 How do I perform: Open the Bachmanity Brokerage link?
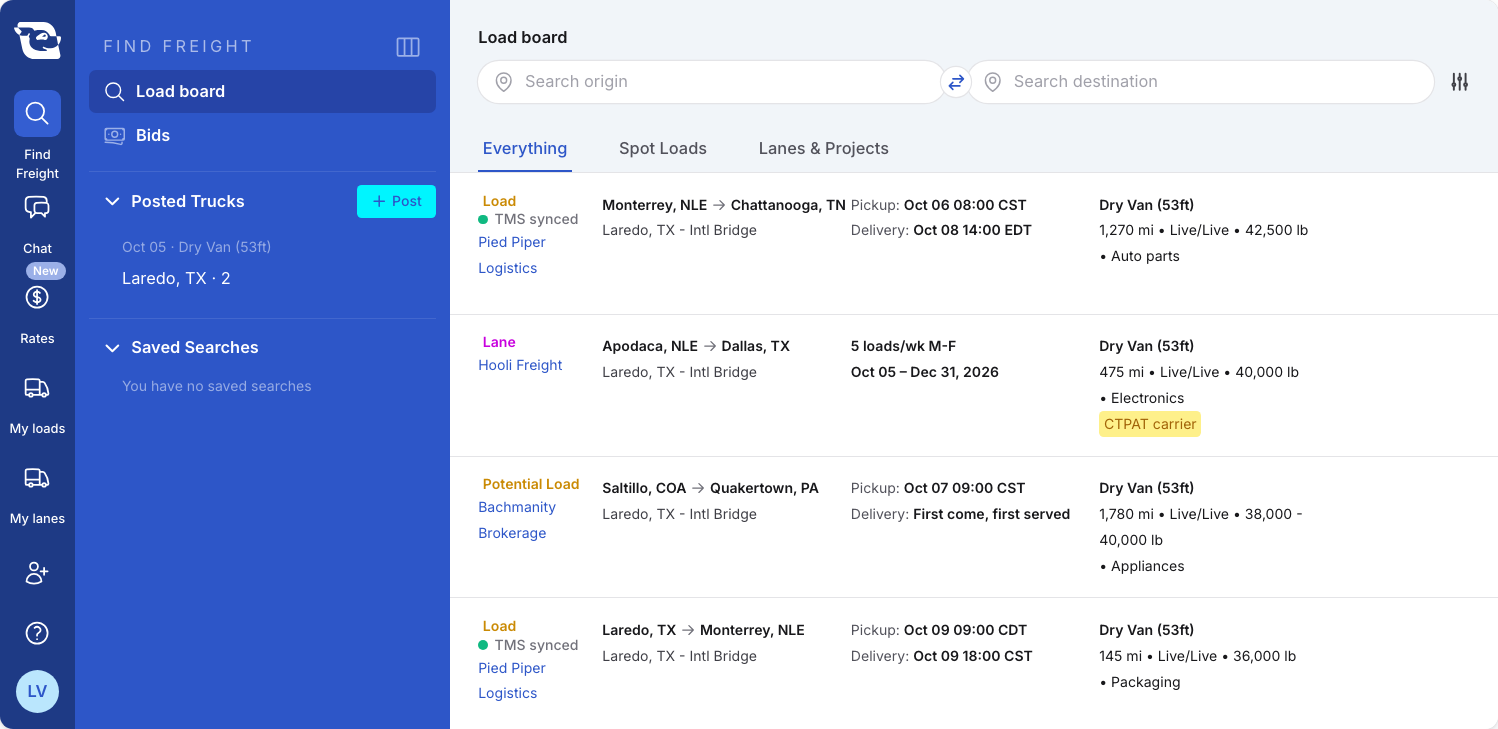(517, 520)
